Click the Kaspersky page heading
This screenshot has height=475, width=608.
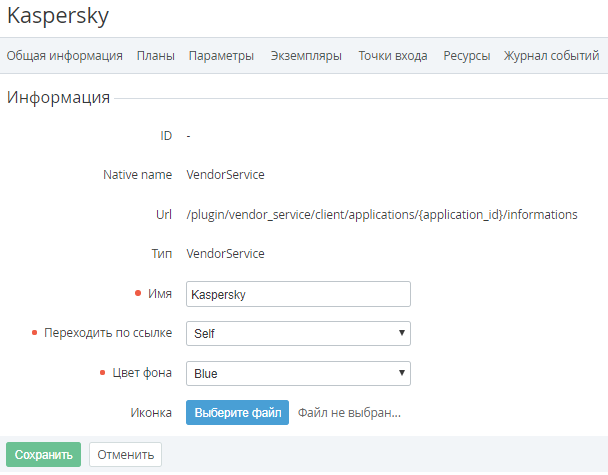tap(58, 16)
